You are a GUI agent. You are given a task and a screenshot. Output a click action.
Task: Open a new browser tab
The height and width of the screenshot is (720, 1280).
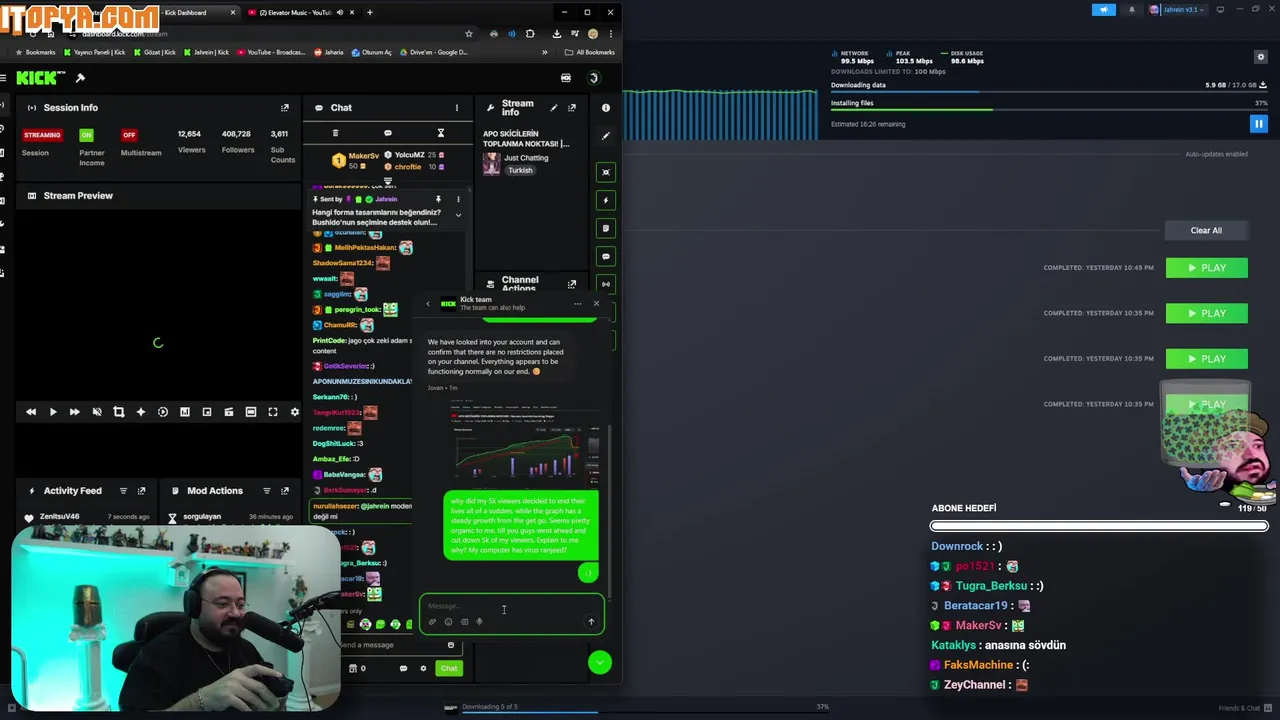click(370, 13)
